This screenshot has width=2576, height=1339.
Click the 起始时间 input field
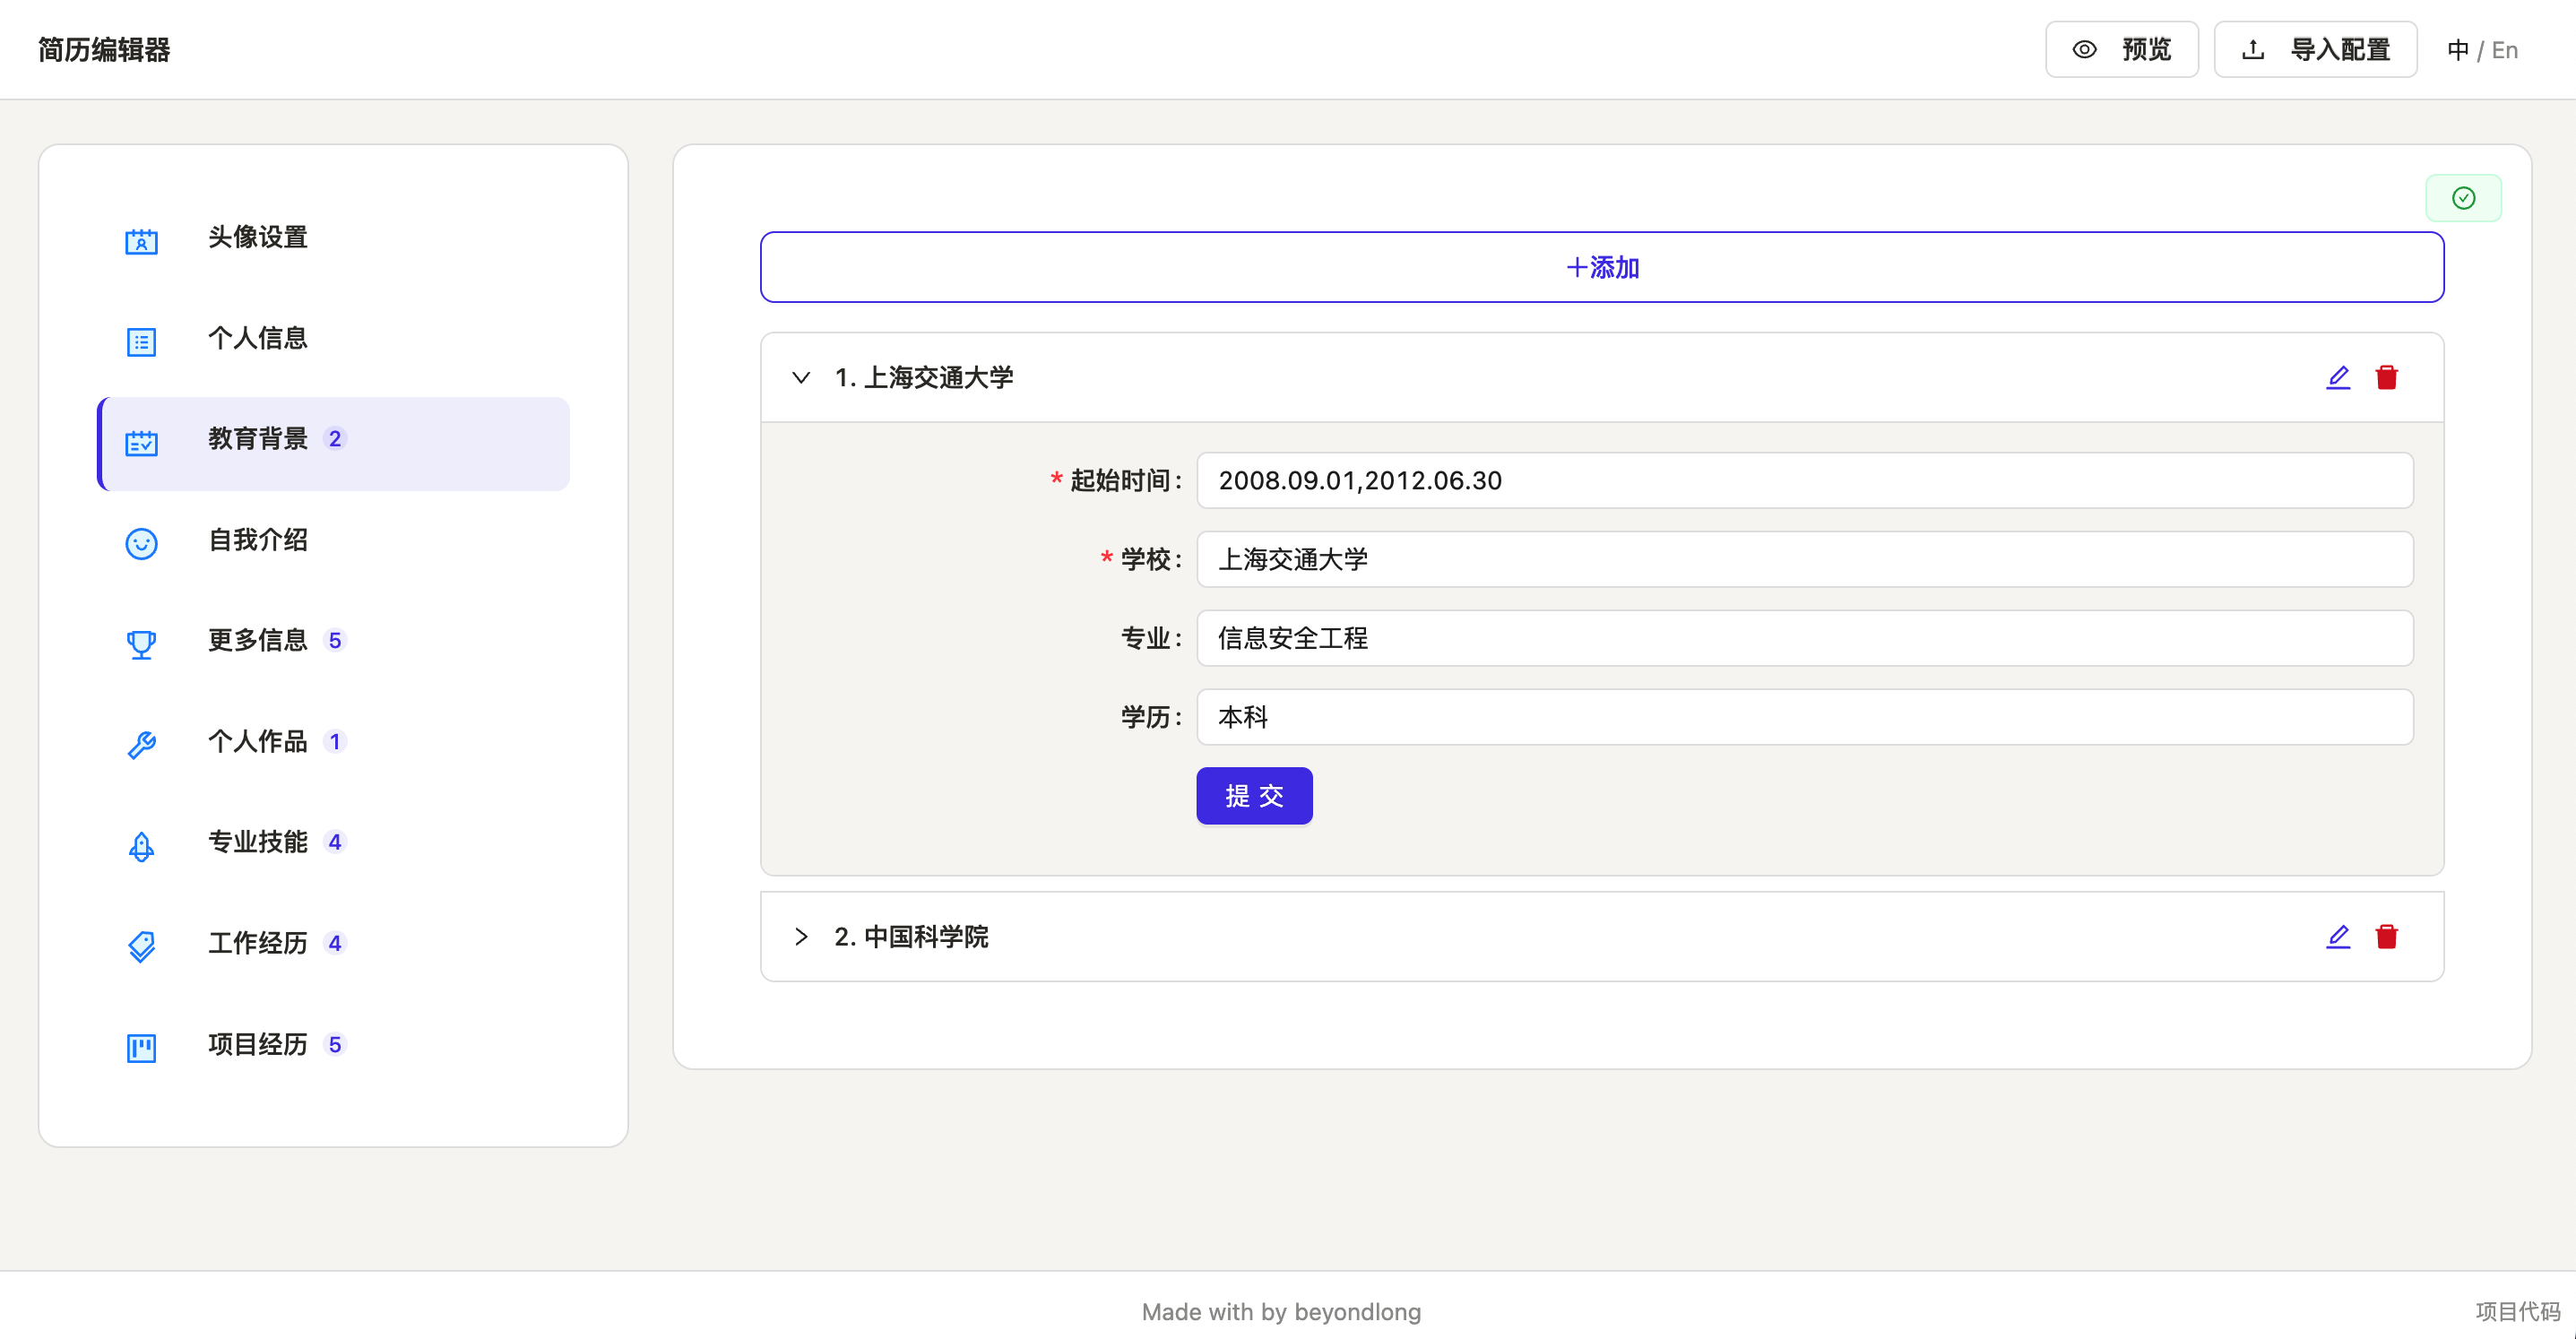tap(1805, 480)
